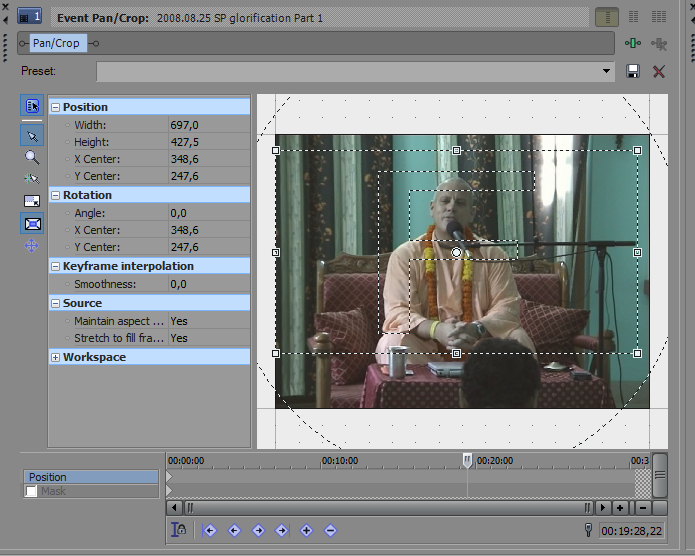Image resolution: width=695 pixels, height=556 pixels.
Task: Select the Zoom magnifier tool
Action: tap(32, 157)
